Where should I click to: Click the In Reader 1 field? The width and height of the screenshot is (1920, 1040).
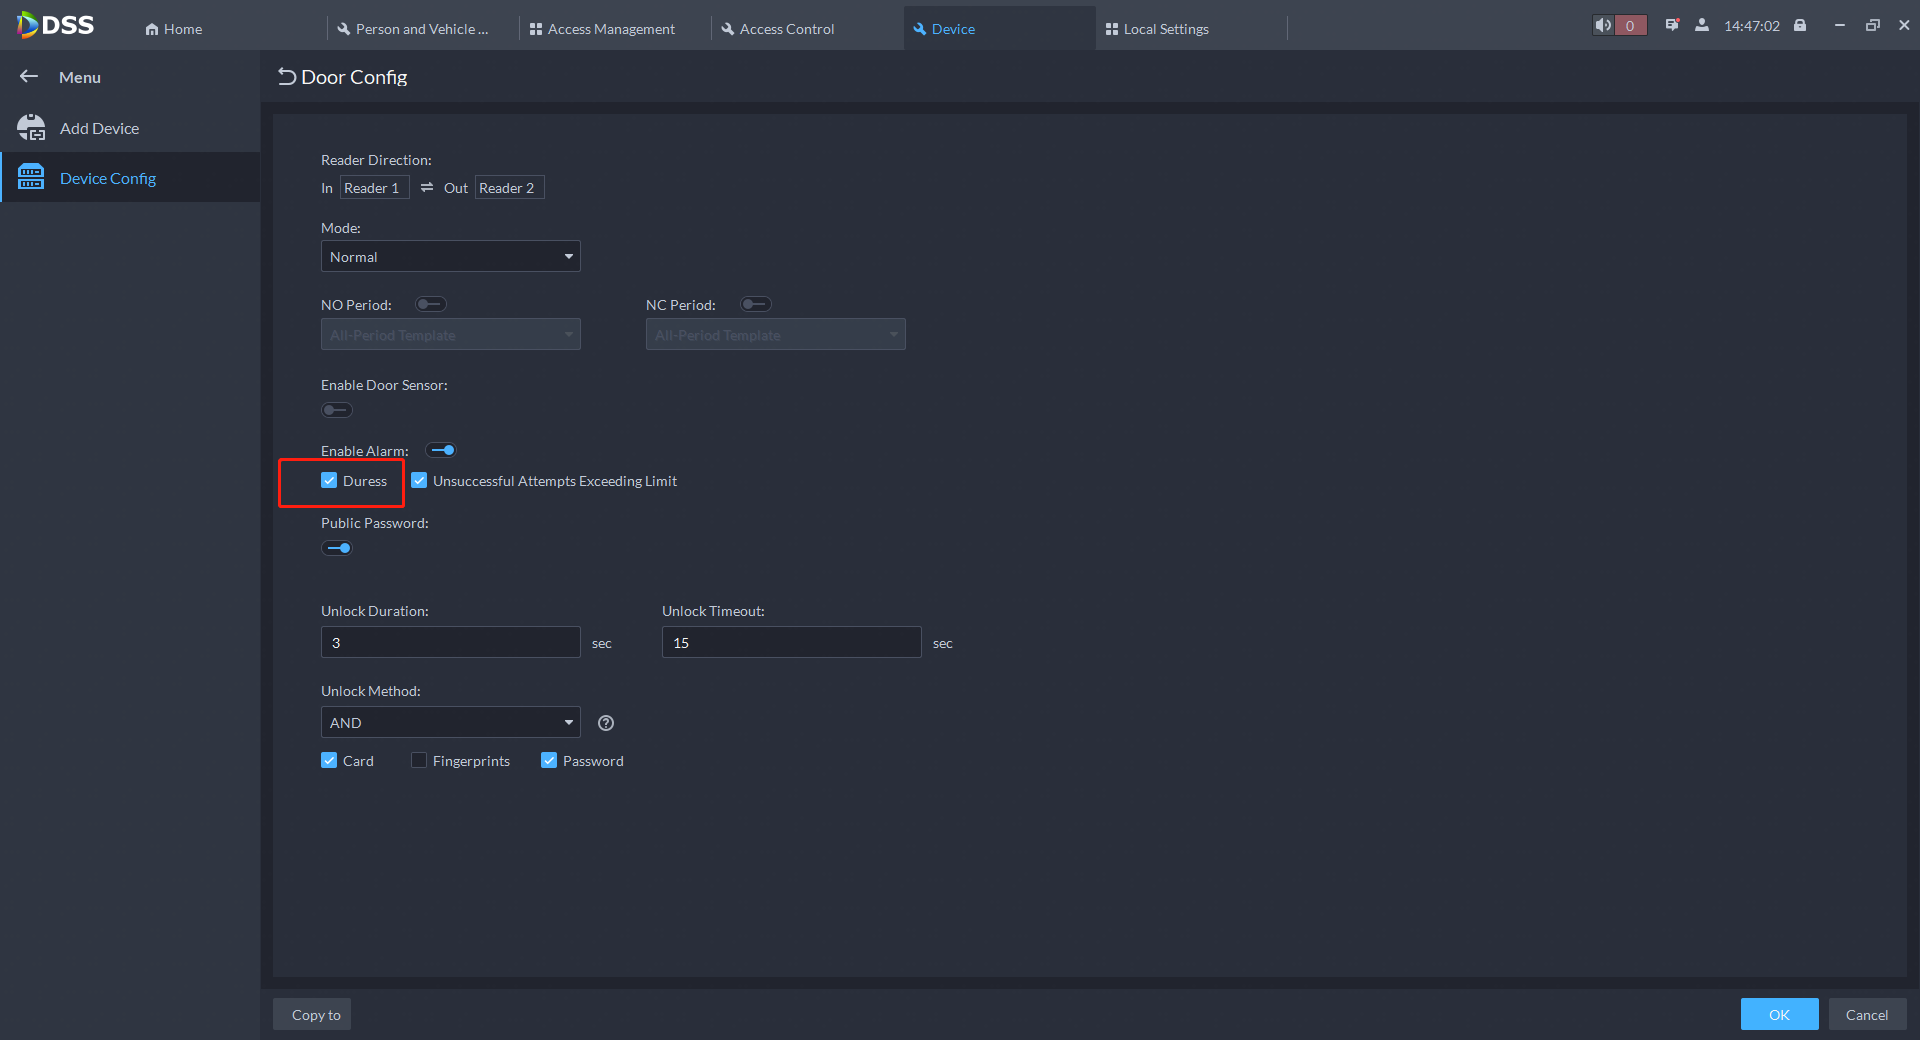[374, 187]
